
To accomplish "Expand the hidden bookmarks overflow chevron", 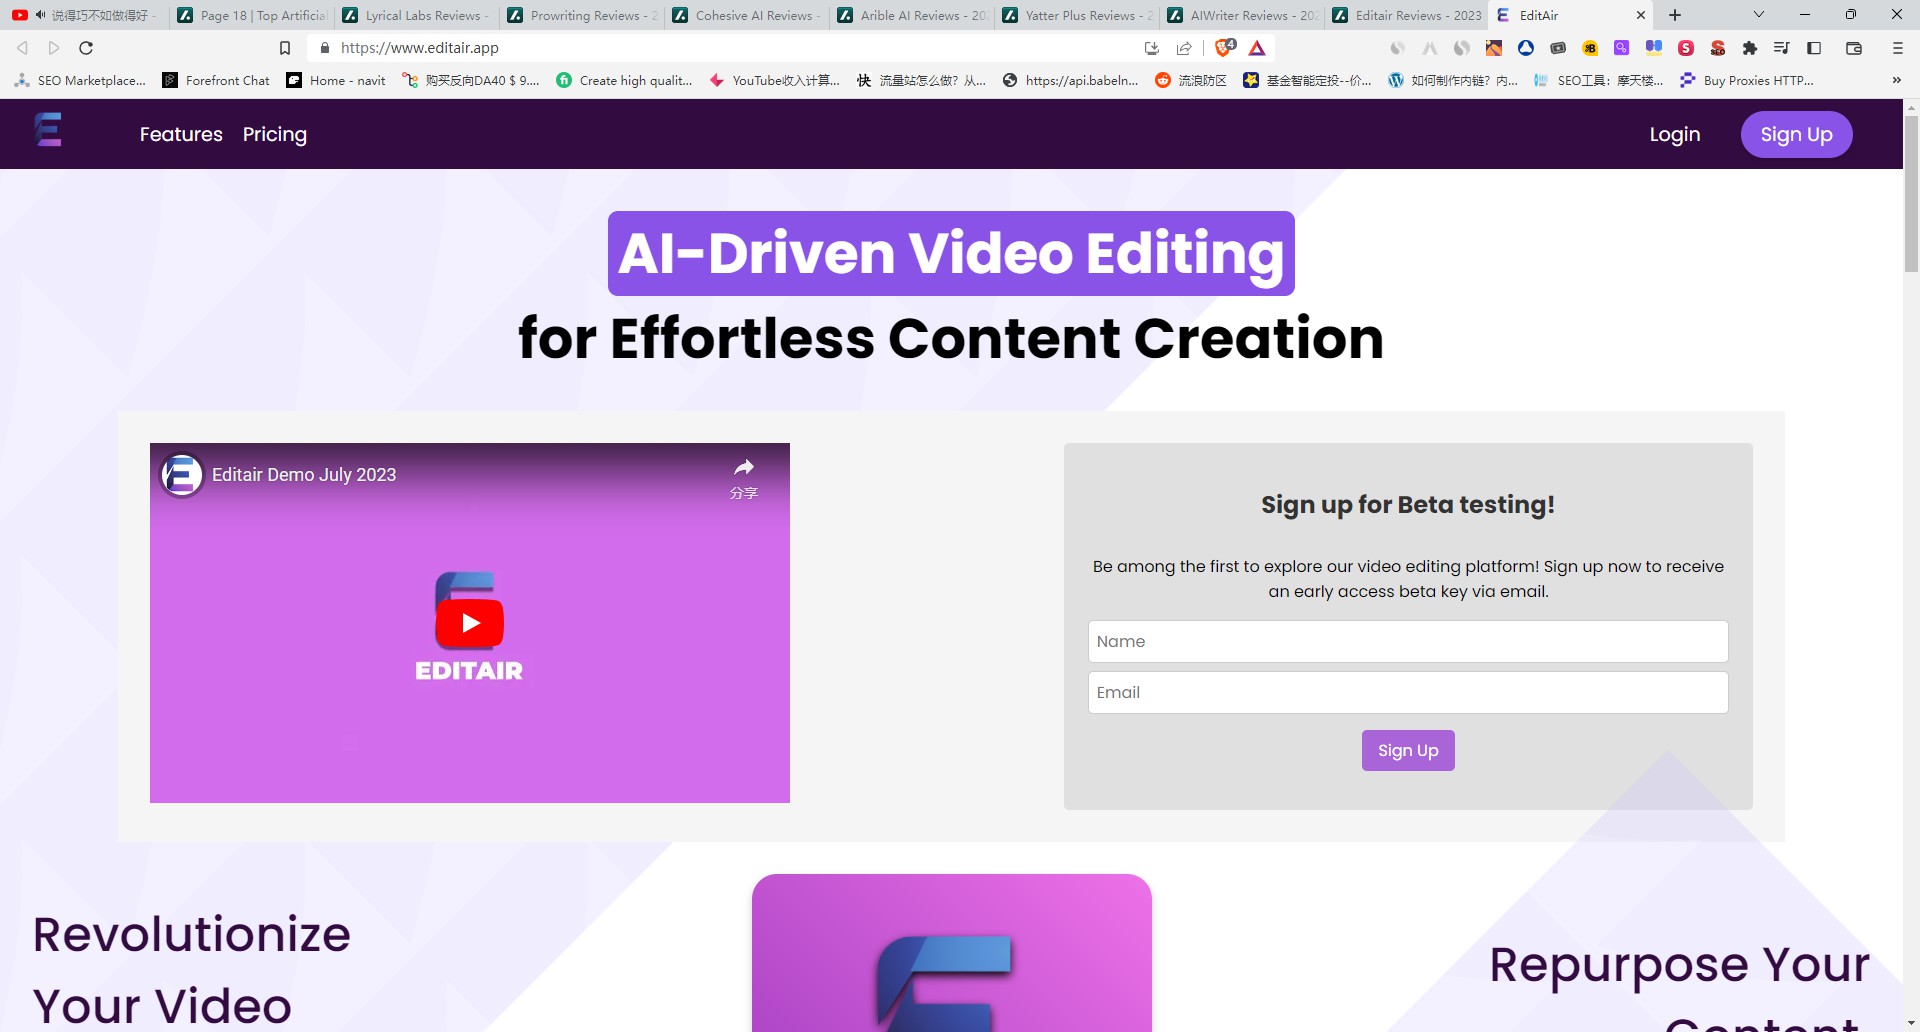I will point(1896,80).
